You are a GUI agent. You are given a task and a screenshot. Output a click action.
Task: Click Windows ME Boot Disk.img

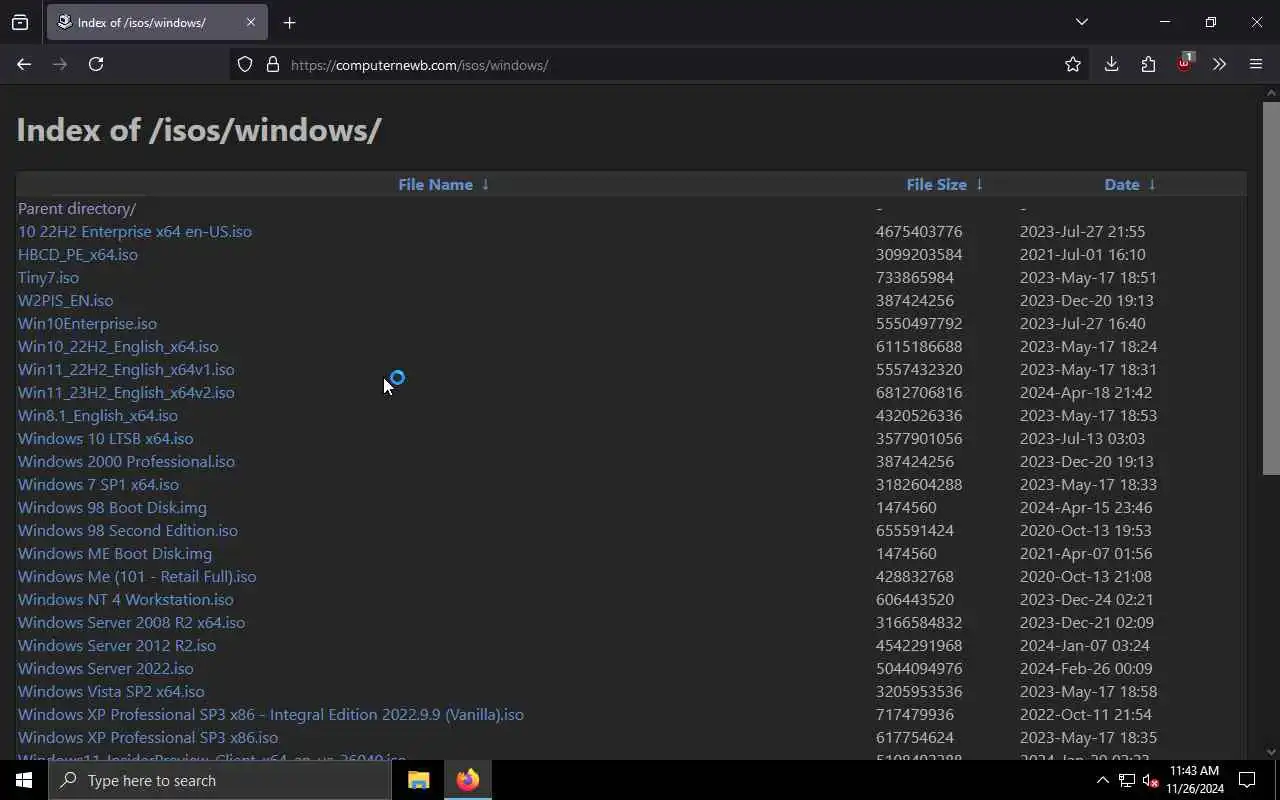pyautogui.click(x=115, y=553)
